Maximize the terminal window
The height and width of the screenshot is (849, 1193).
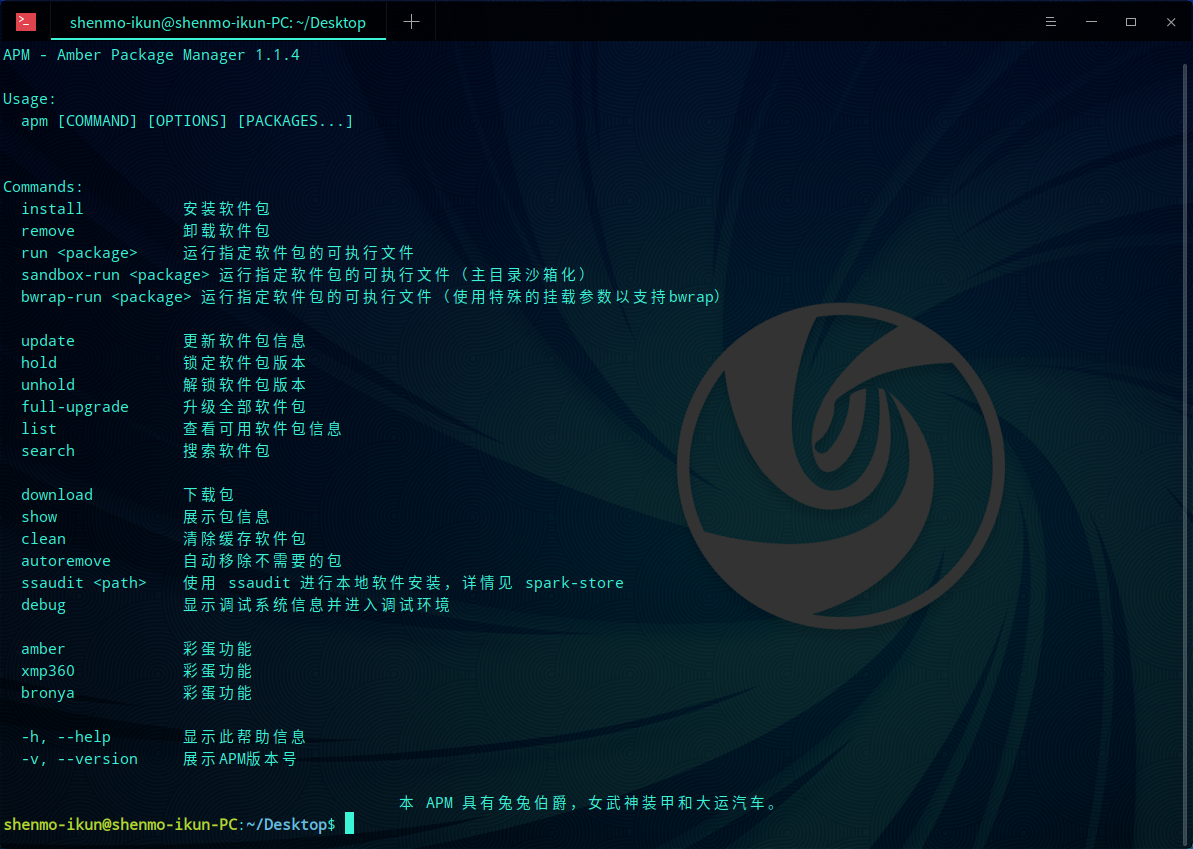point(1131,22)
